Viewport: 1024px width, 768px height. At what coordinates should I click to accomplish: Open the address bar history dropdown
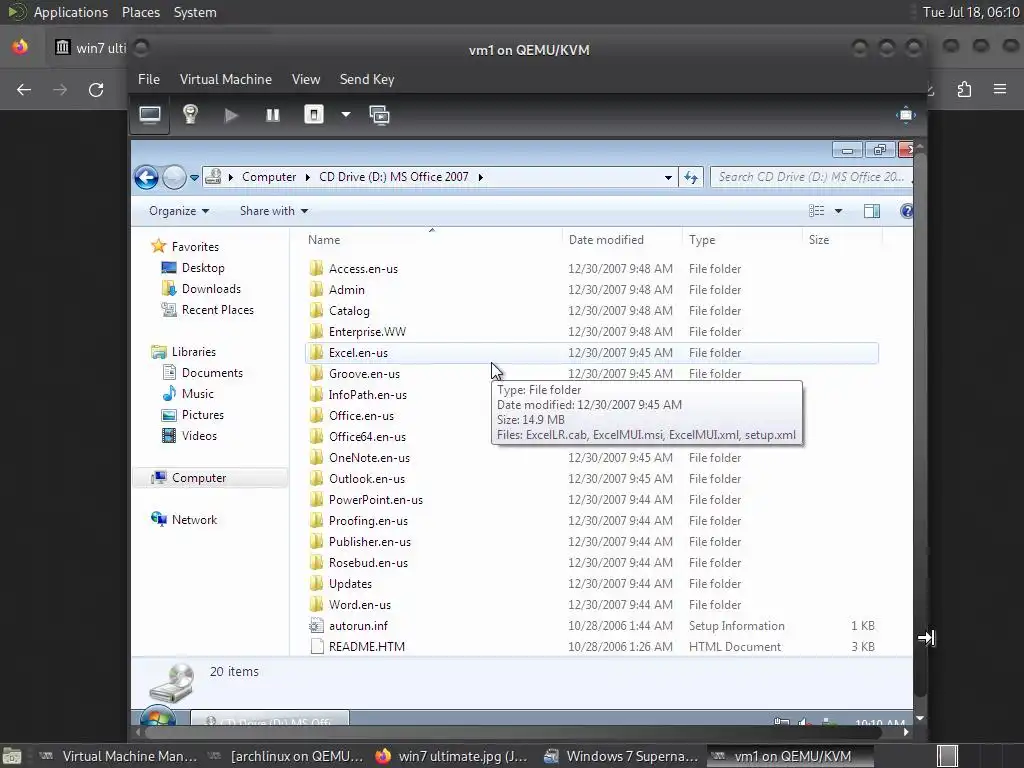point(667,177)
